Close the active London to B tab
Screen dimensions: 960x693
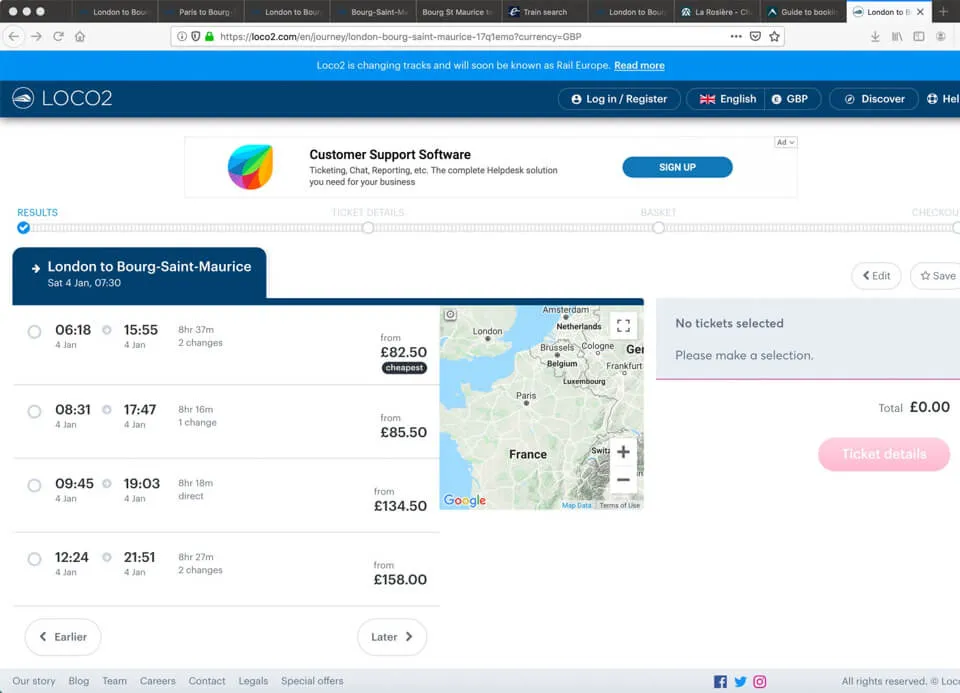coord(920,12)
